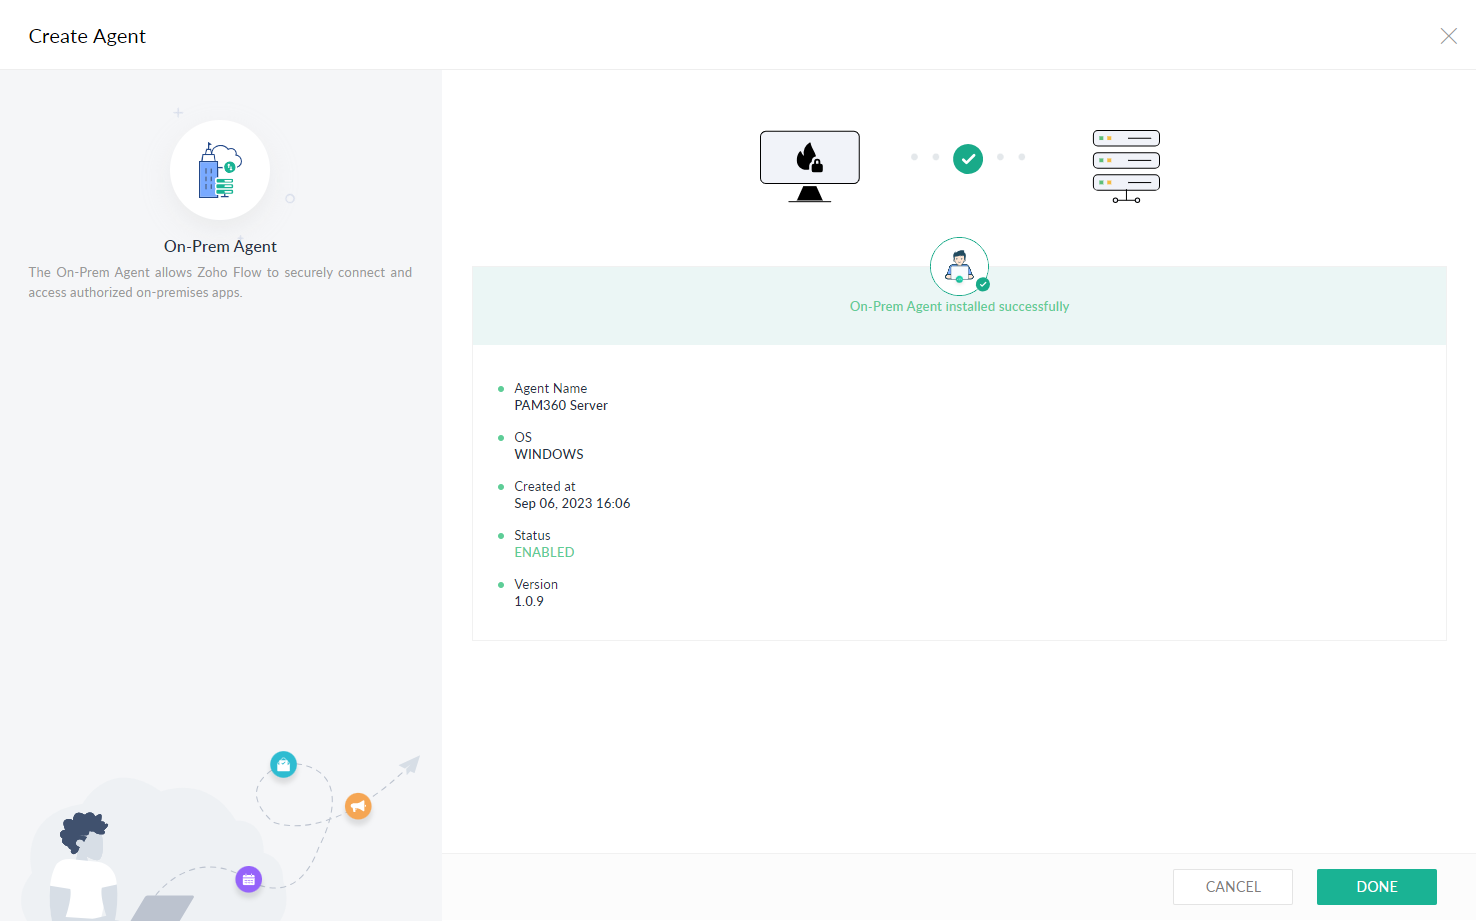Click the 'Version' label
This screenshot has height=921, width=1476.
point(536,584)
